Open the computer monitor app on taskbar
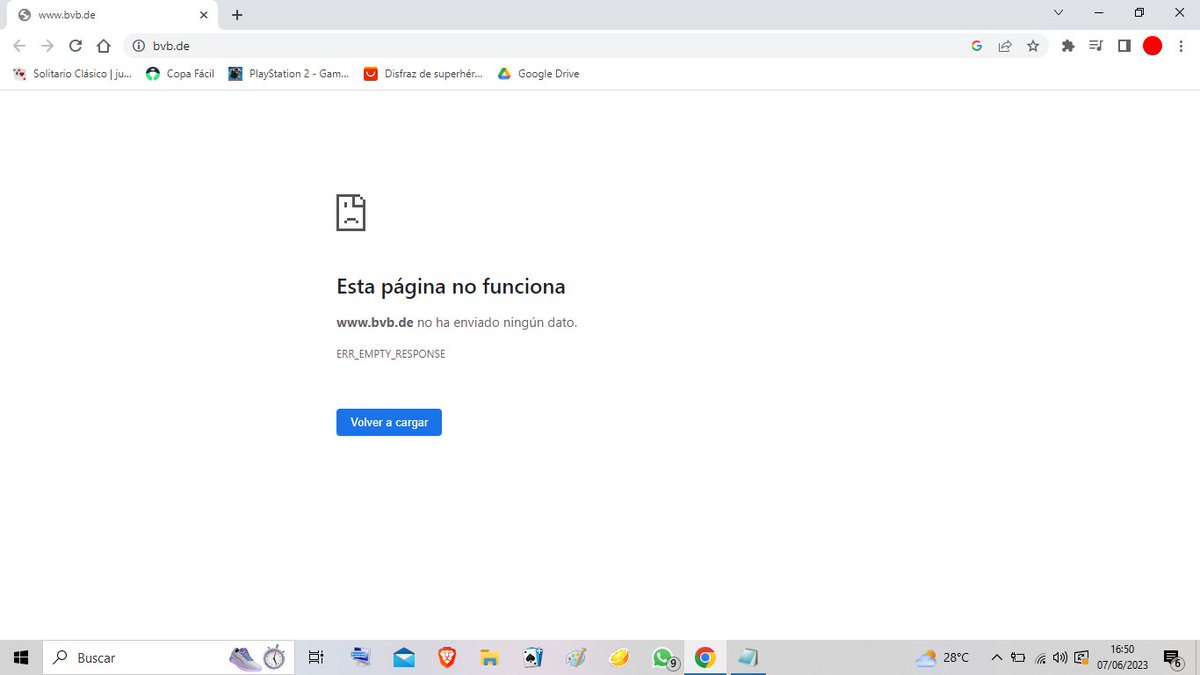The image size is (1200, 675). 361,657
